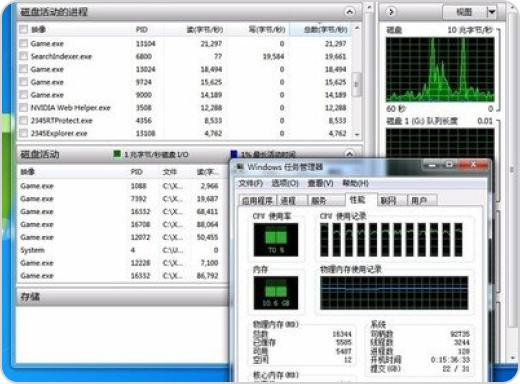Switch to the Users tab in Task Manager

click(x=419, y=200)
